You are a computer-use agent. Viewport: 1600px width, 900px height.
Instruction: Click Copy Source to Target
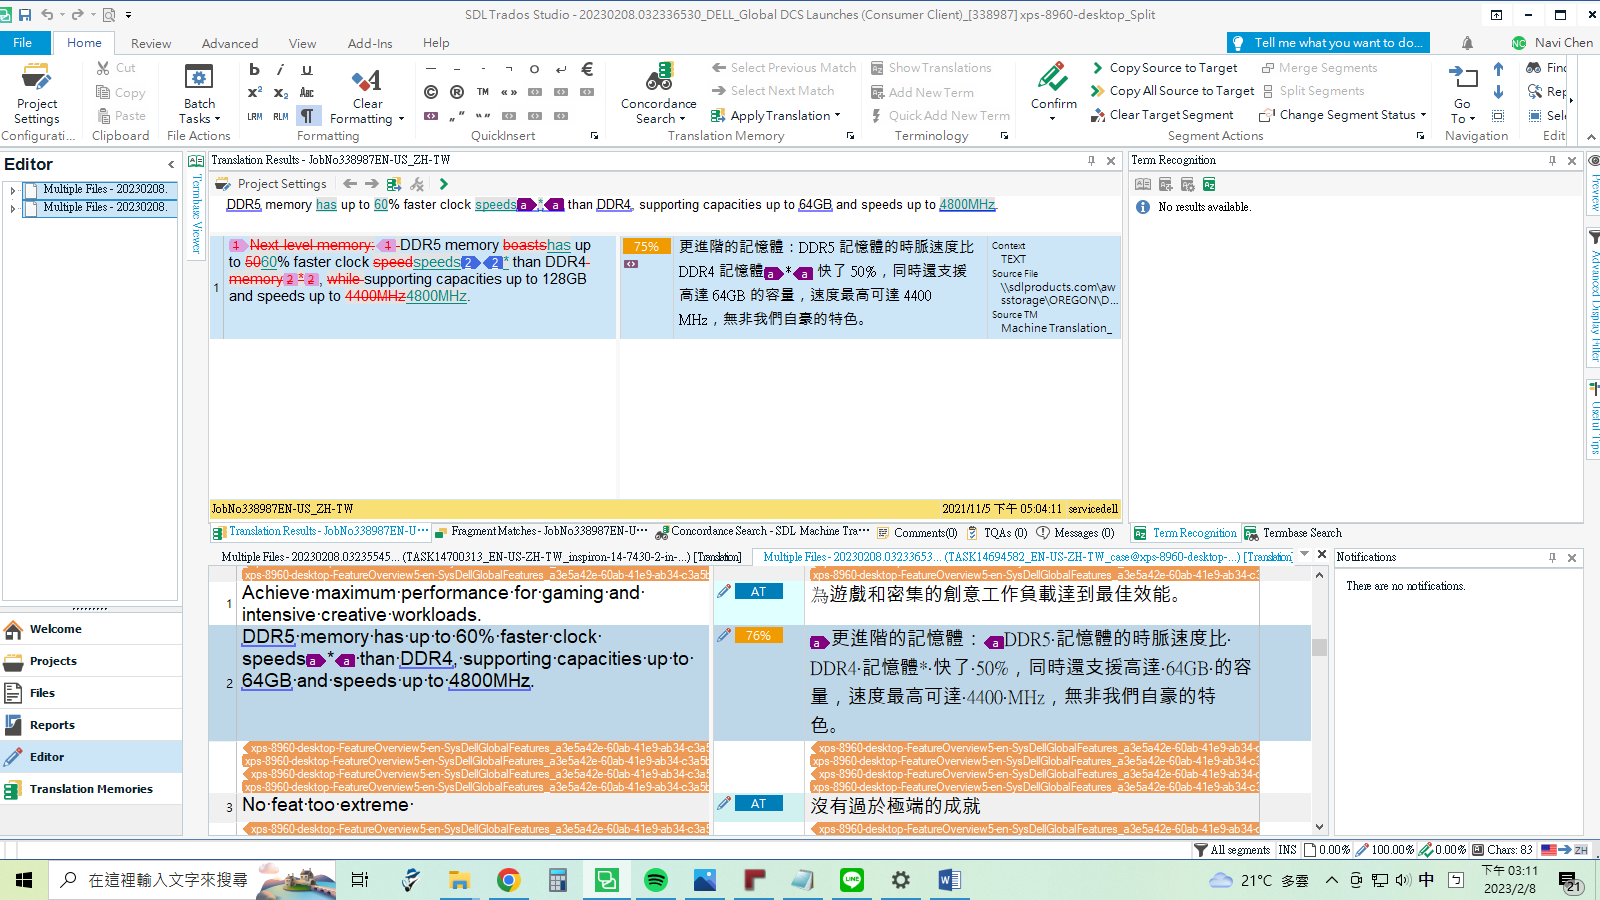(1164, 68)
